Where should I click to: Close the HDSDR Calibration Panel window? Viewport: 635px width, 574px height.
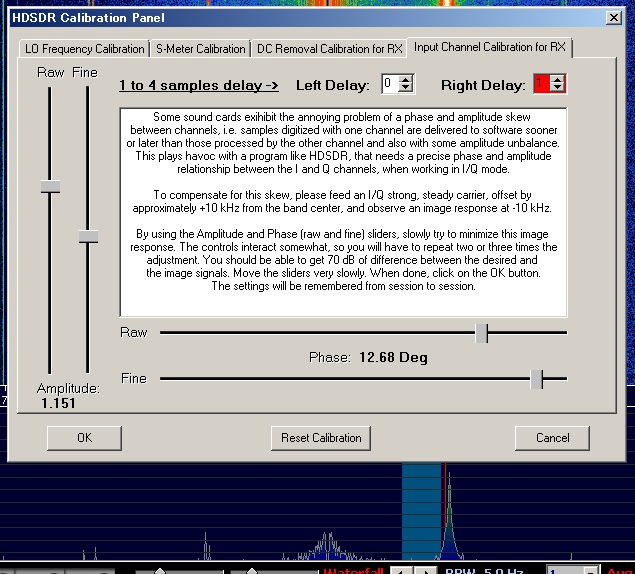click(614, 17)
